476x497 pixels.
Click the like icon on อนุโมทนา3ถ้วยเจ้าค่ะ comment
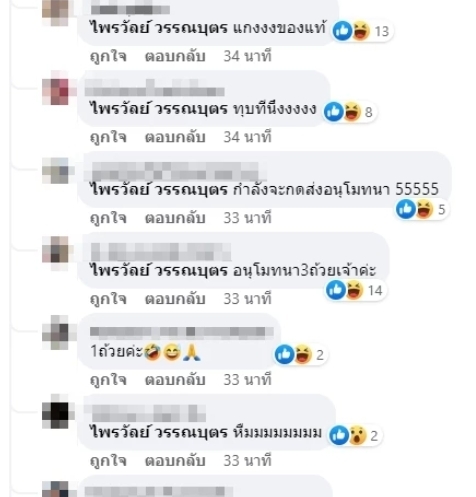point(336,290)
